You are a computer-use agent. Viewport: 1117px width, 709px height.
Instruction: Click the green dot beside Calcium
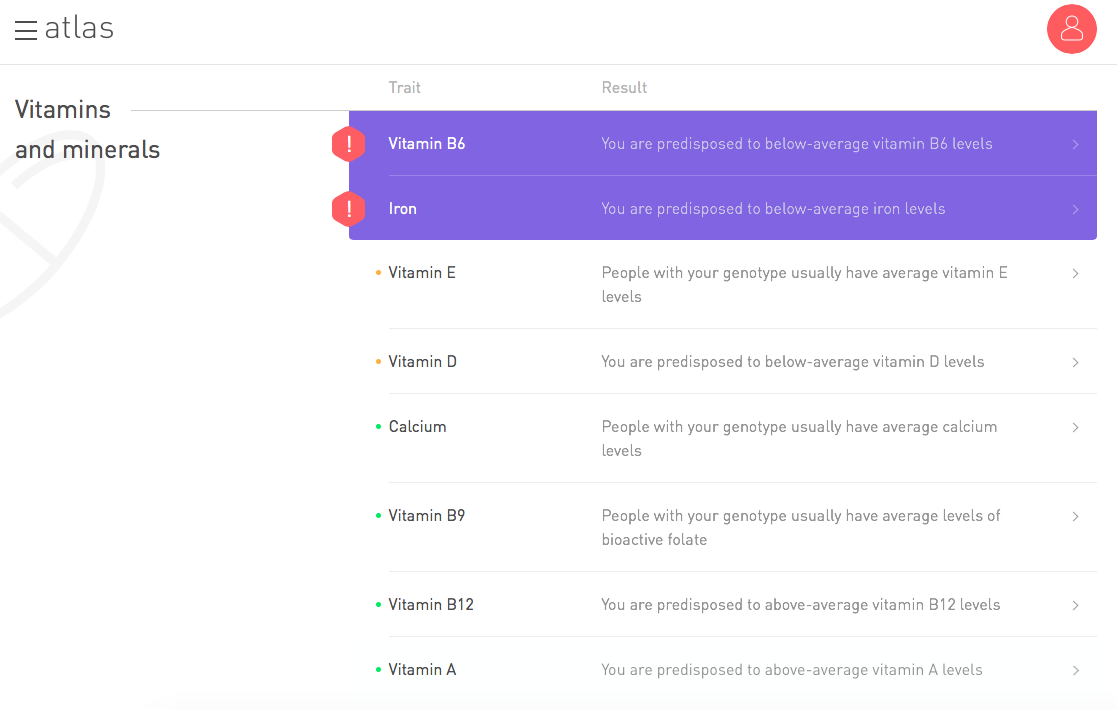point(378,427)
